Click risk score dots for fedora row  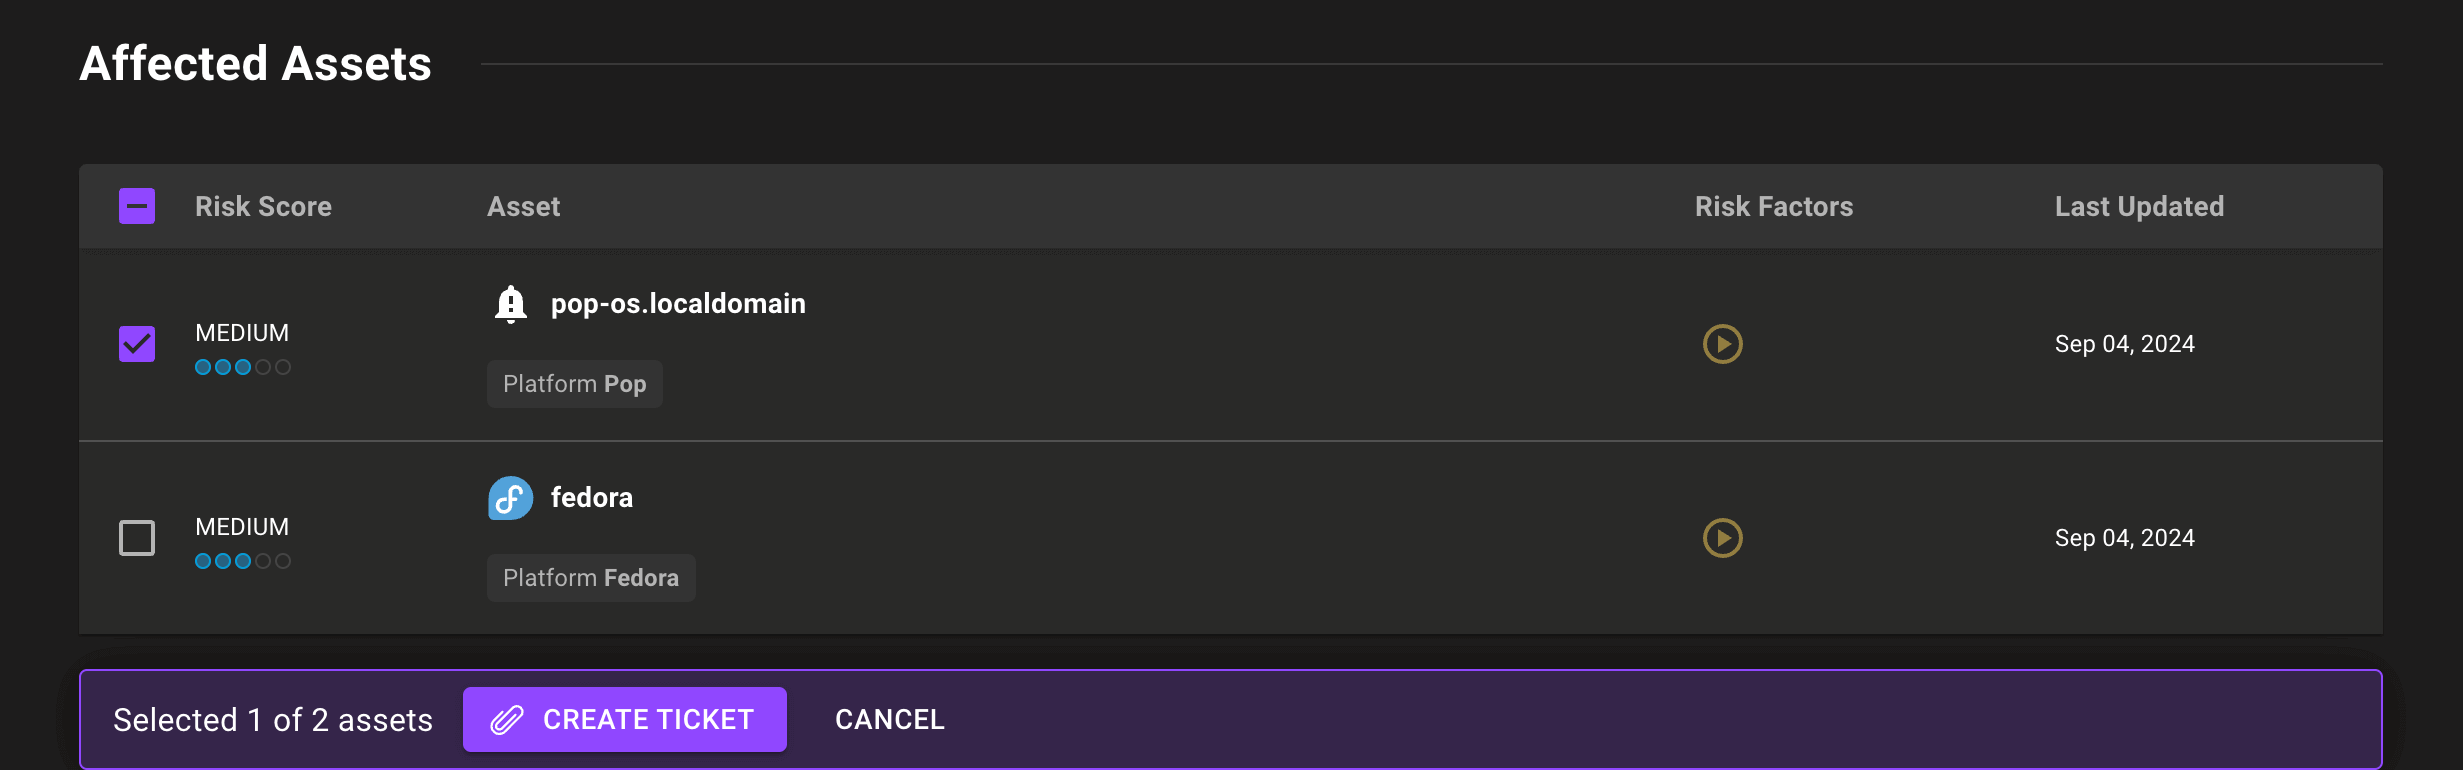pyautogui.click(x=242, y=561)
